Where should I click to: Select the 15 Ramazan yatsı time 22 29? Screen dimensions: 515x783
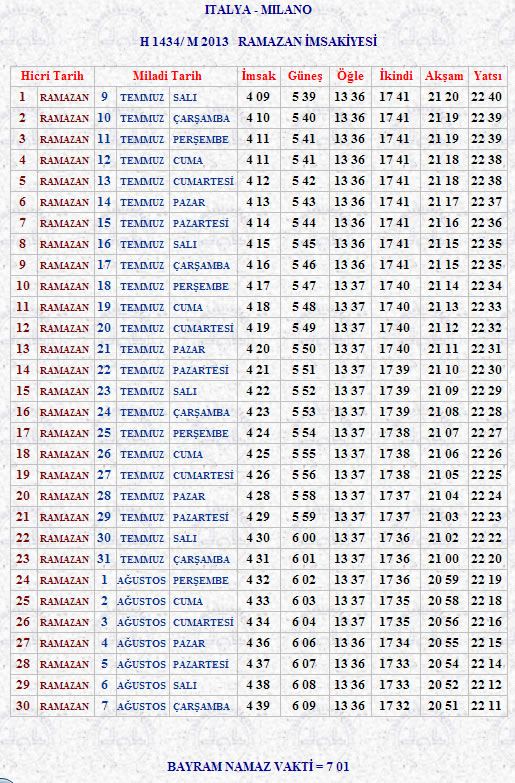click(x=487, y=391)
